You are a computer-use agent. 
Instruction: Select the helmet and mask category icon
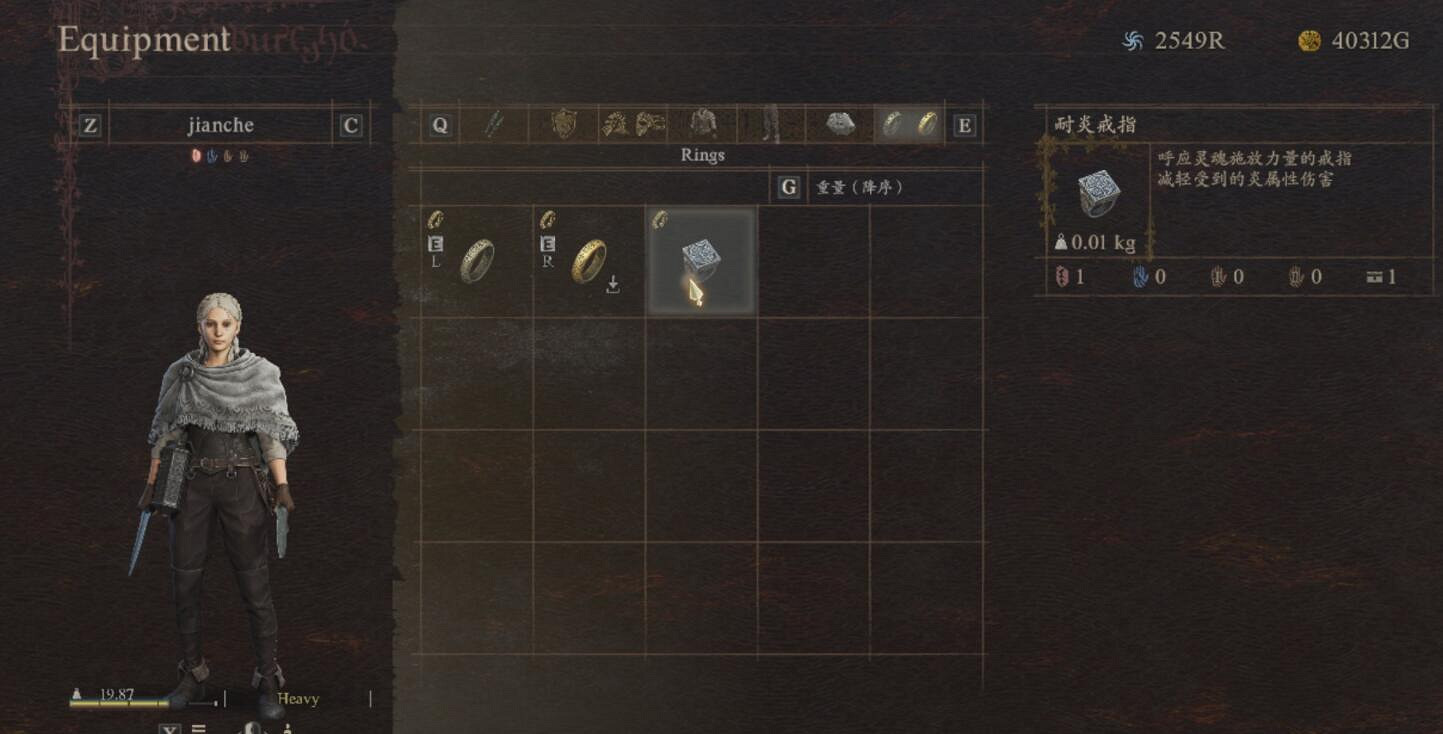point(633,124)
